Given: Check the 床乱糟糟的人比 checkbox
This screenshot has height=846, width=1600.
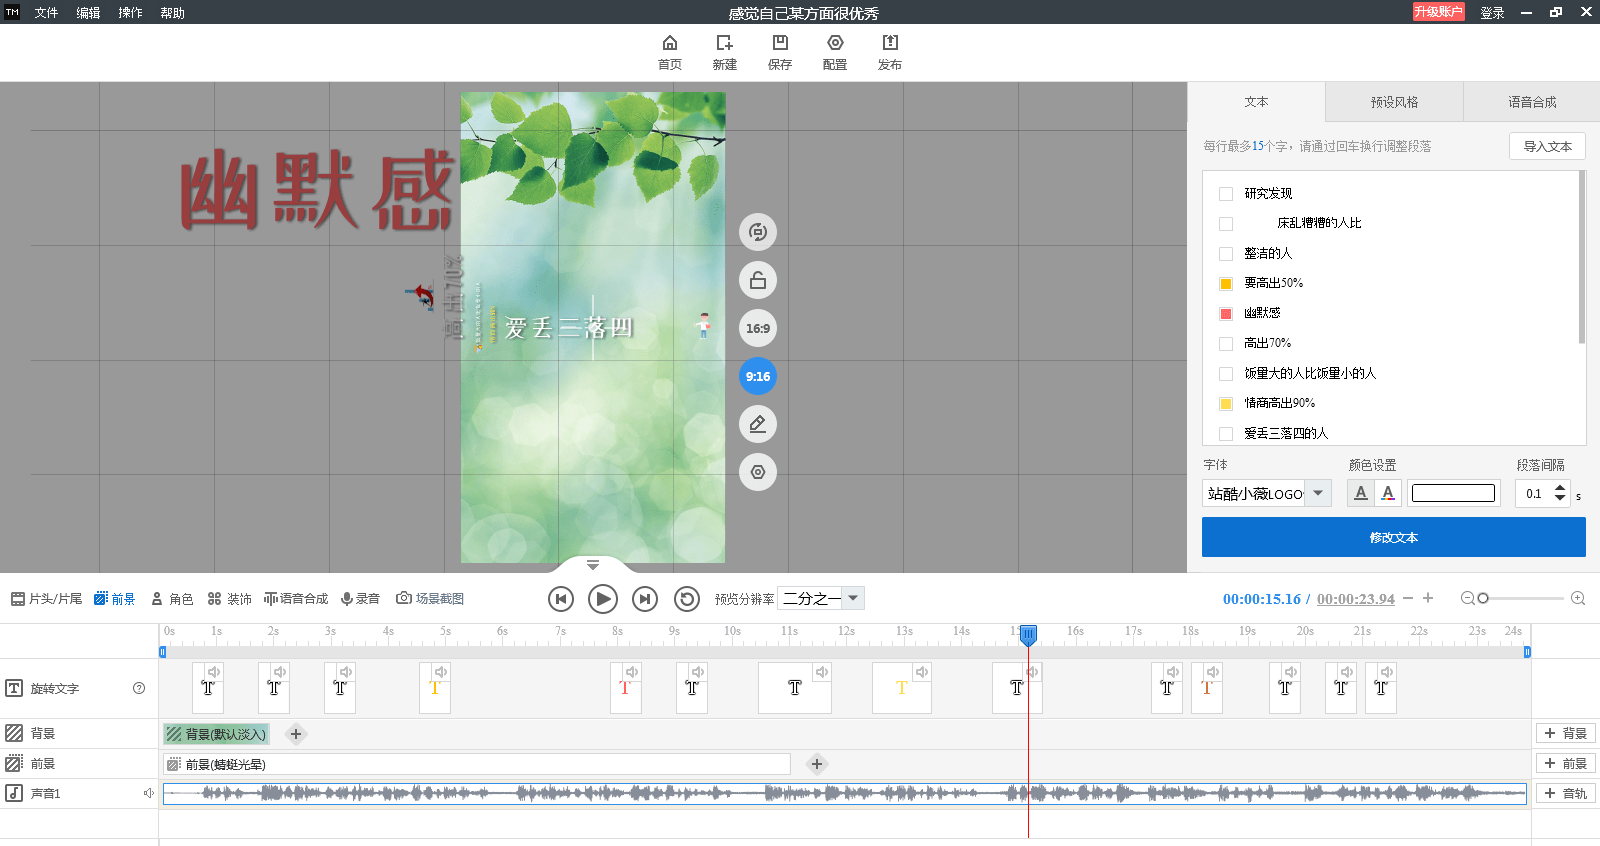Looking at the screenshot, I should point(1226,224).
